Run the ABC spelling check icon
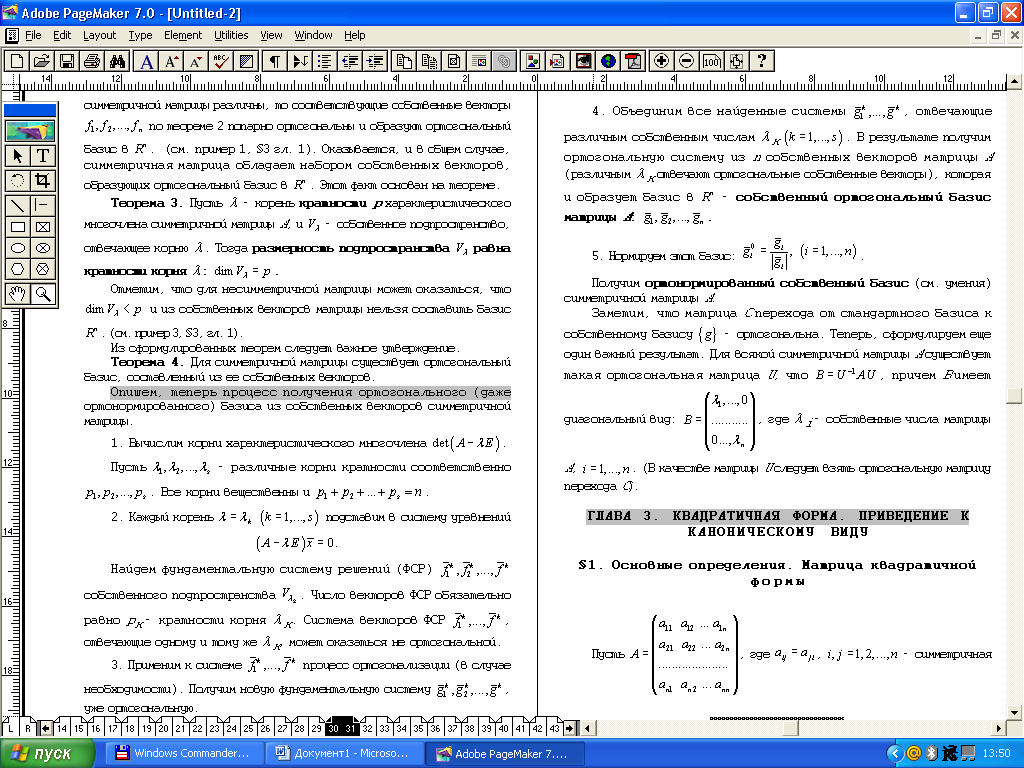The height and width of the screenshot is (768, 1024). [x=221, y=61]
